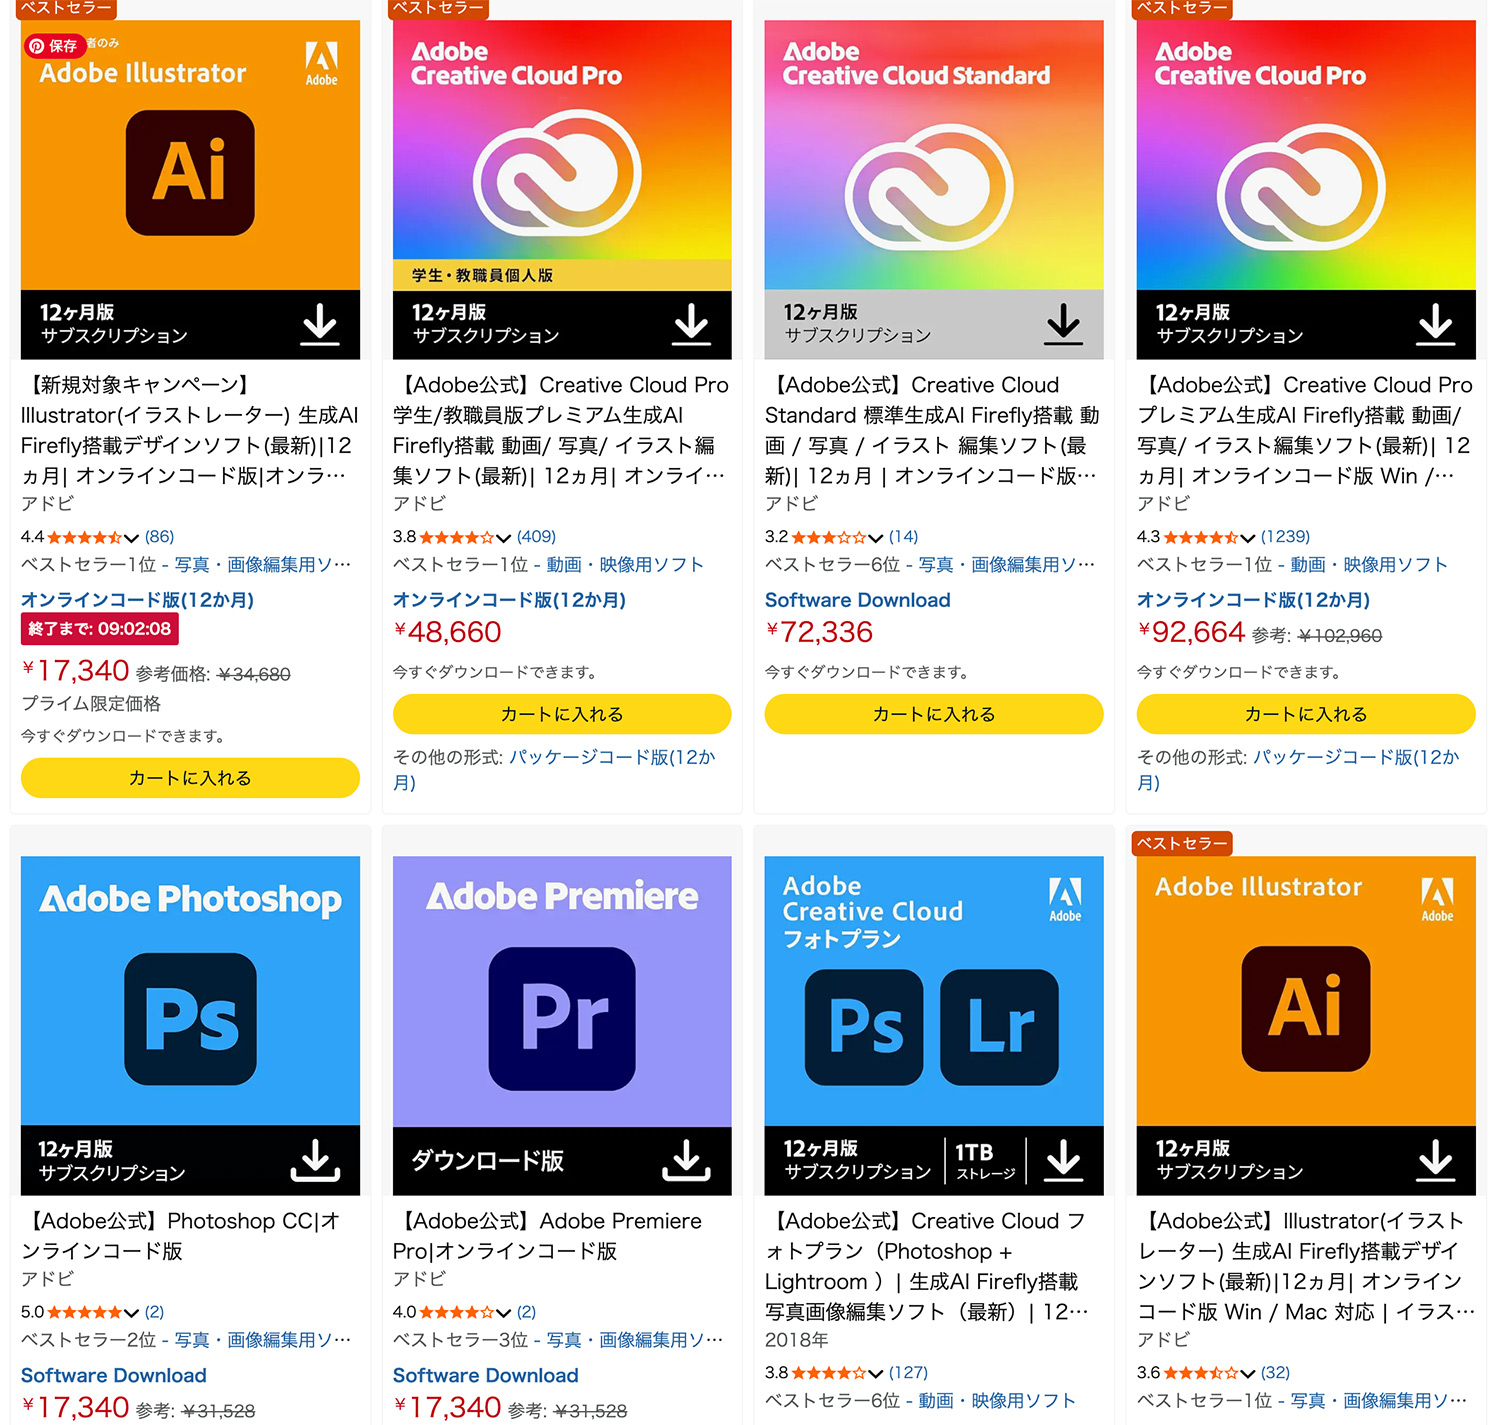1500x1425 pixels.
Task: Click the 終了まで countdown deal badge
Action: tap(100, 629)
